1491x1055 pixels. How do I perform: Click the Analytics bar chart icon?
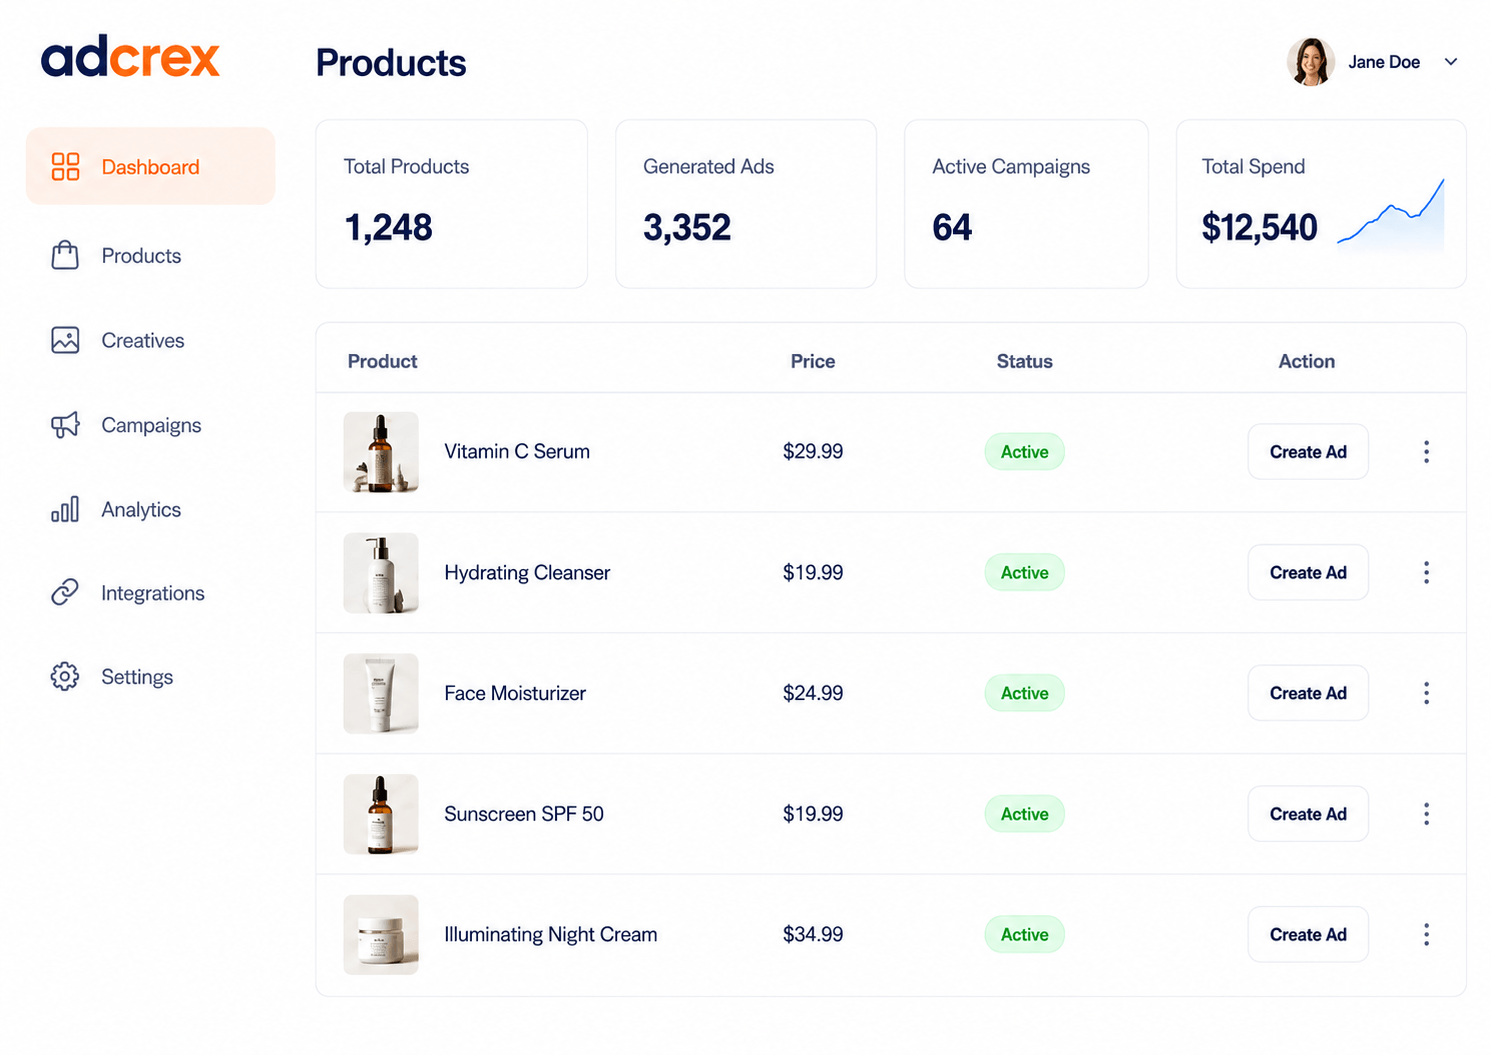pyautogui.click(x=65, y=509)
